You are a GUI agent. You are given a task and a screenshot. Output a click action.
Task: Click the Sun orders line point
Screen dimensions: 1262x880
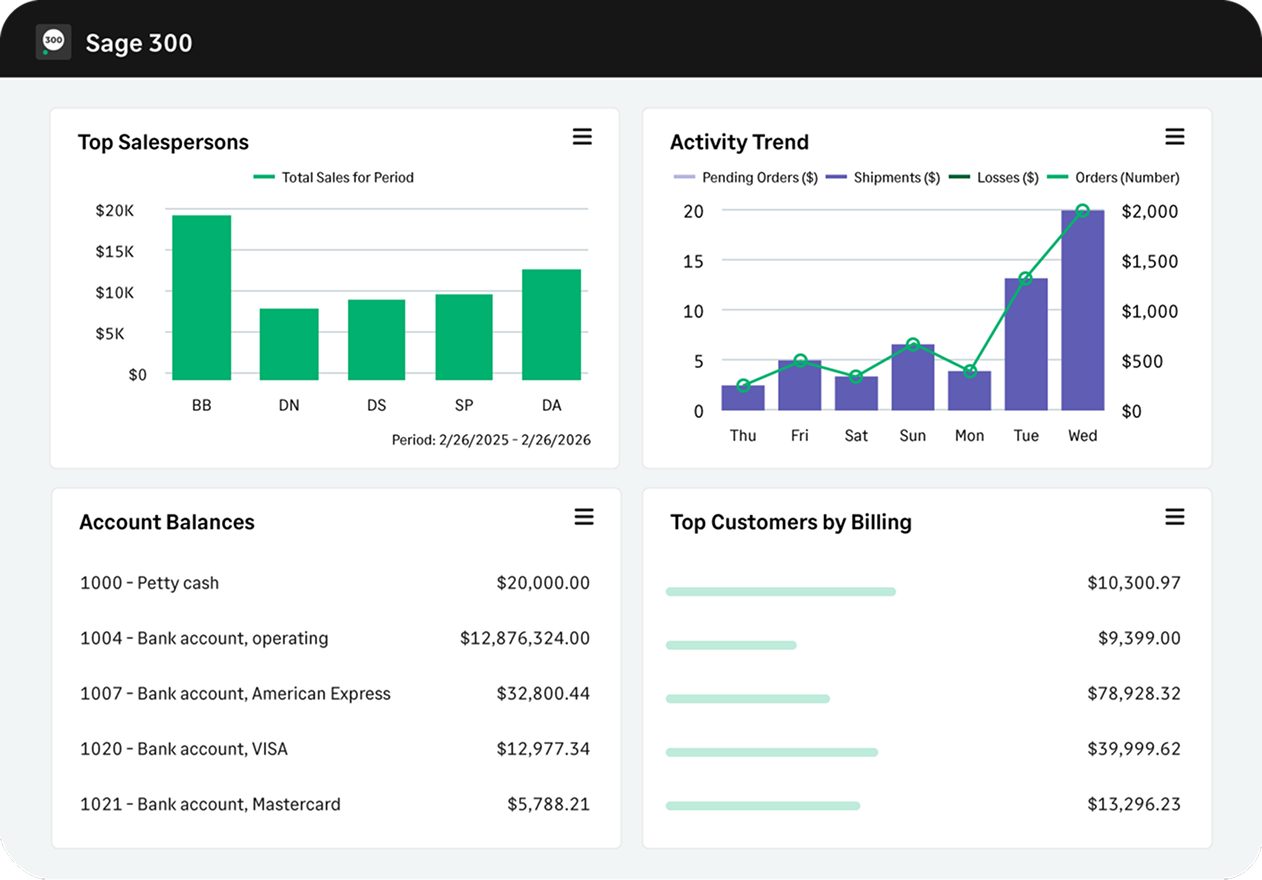pos(913,345)
